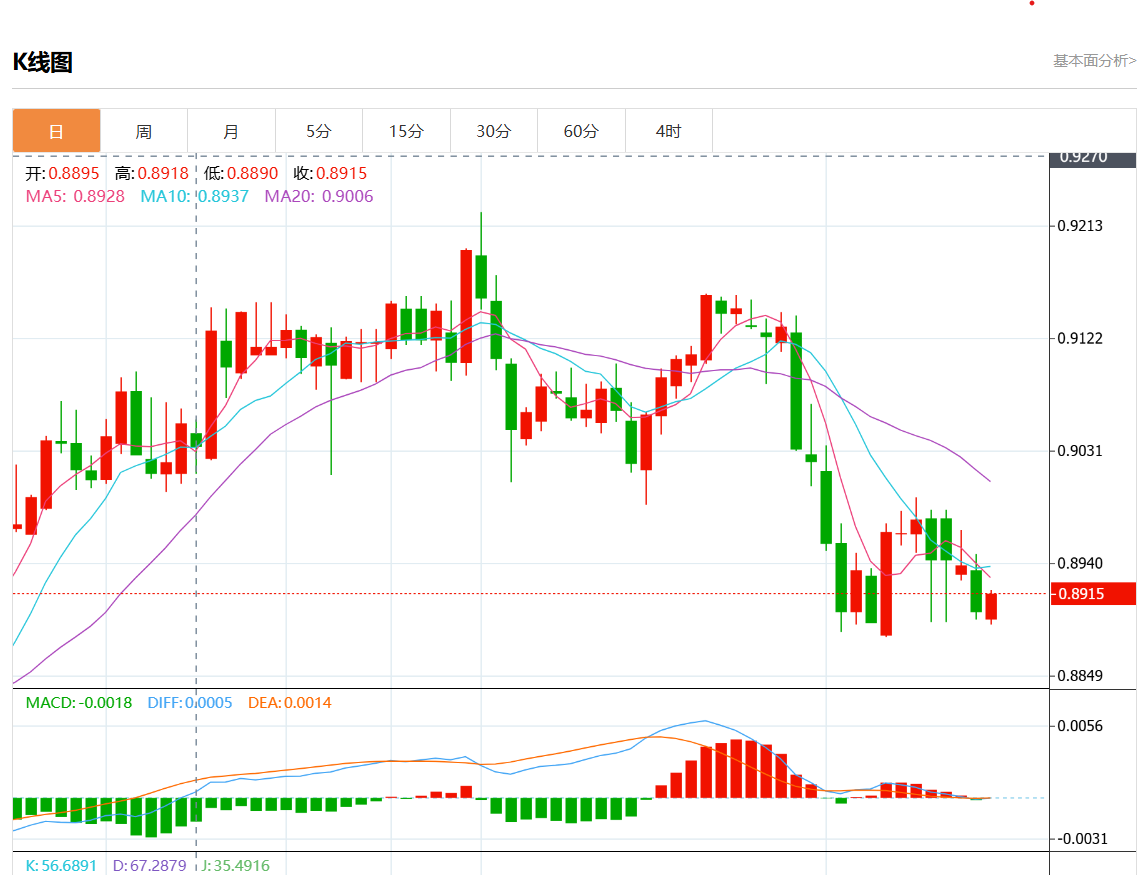Click the 开: 0.8895 open value
Image resolution: width=1147 pixels, height=875 pixels.
[62, 173]
